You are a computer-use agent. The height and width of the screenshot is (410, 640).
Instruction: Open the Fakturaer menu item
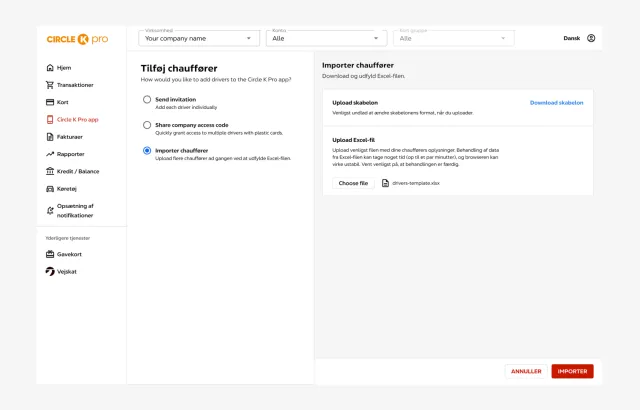tap(70, 137)
